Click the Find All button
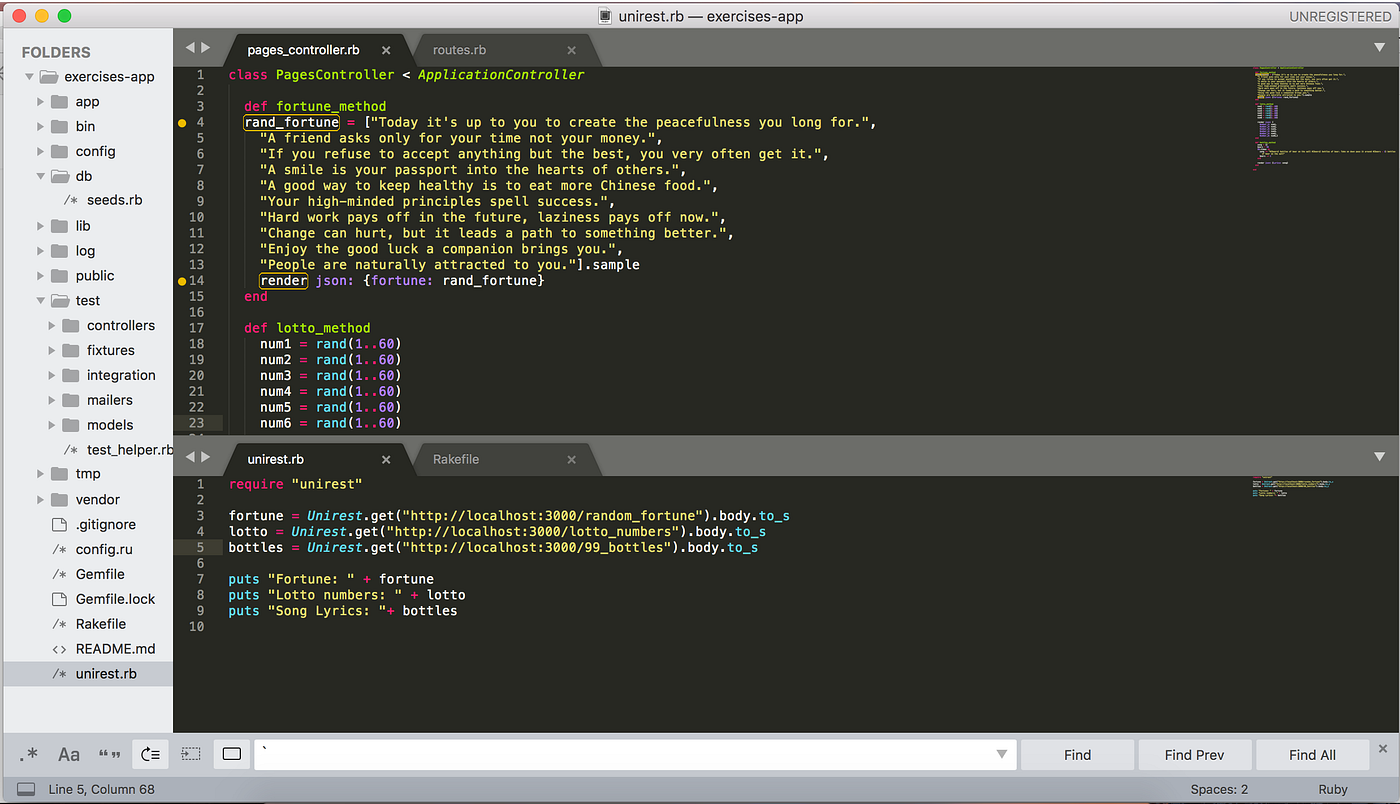Image resolution: width=1400 pixels, height=804 pixels. click(1312, 755)
